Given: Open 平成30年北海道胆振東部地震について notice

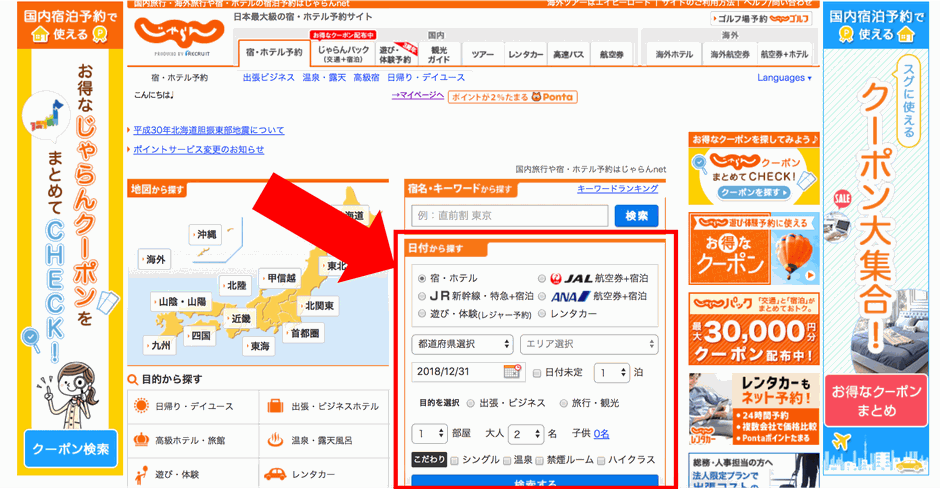Looking at the screenshot, I should click(209, 130).
